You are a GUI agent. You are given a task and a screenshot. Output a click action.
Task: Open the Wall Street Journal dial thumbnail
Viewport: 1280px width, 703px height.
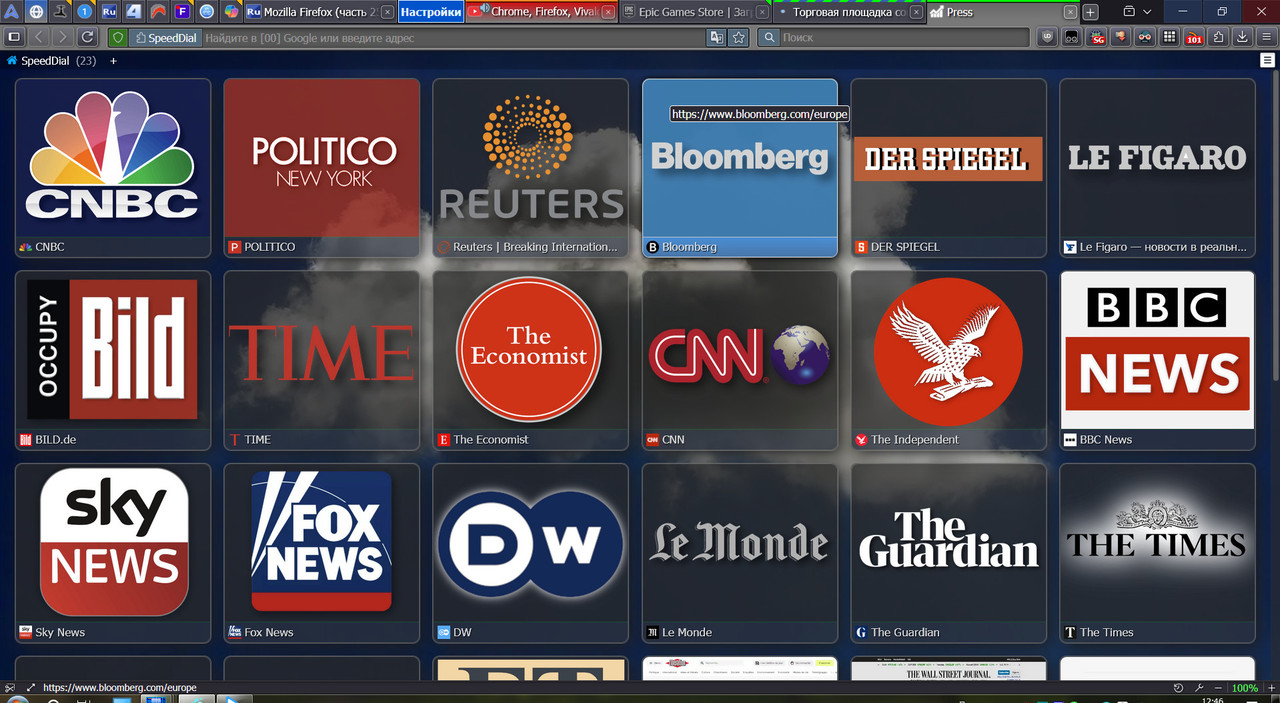(x=948, y=668)
